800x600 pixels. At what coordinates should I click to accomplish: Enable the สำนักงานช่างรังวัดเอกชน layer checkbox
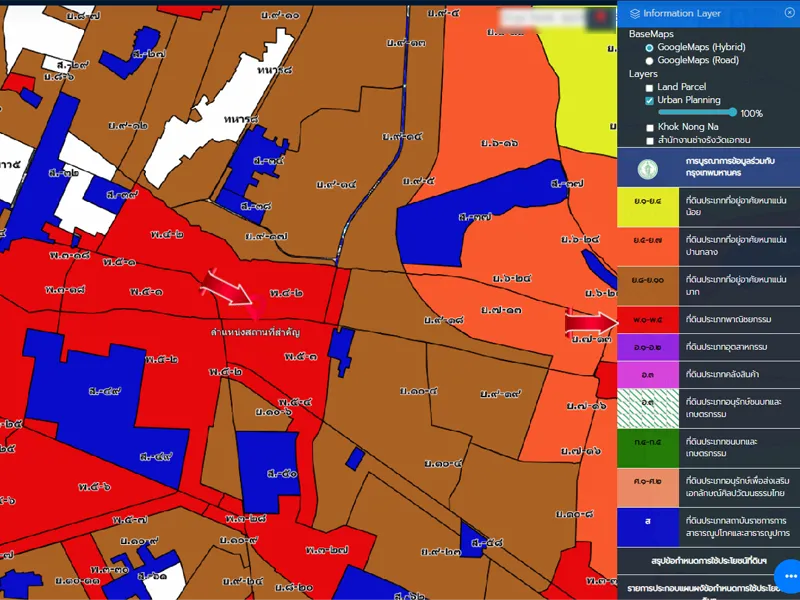tap(650, 141)
